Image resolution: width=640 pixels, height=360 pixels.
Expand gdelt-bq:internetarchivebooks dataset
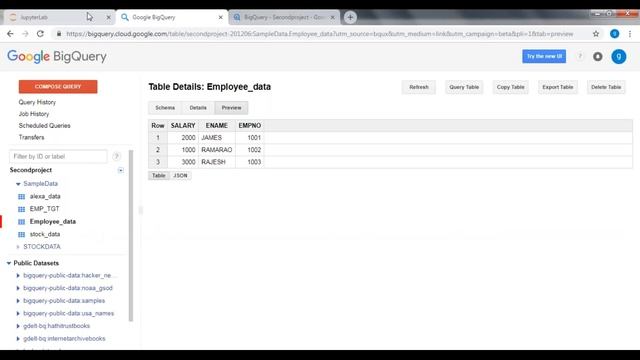point(18,339)
